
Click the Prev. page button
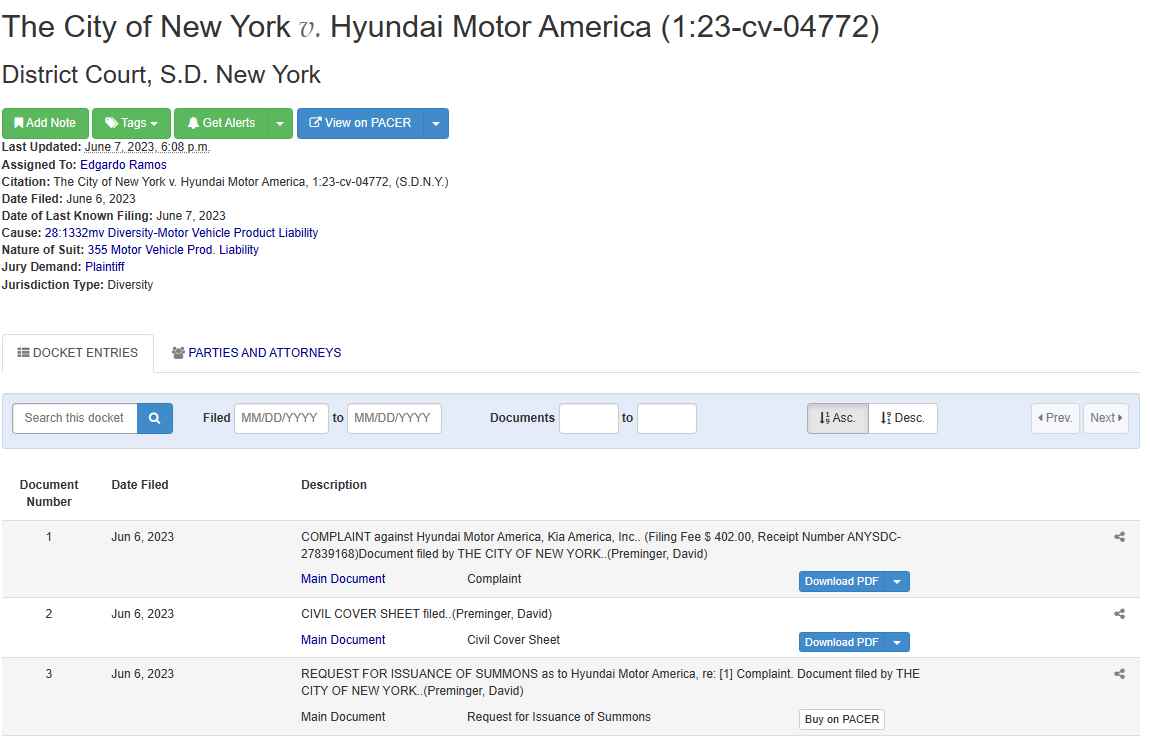coord(1055,418)
